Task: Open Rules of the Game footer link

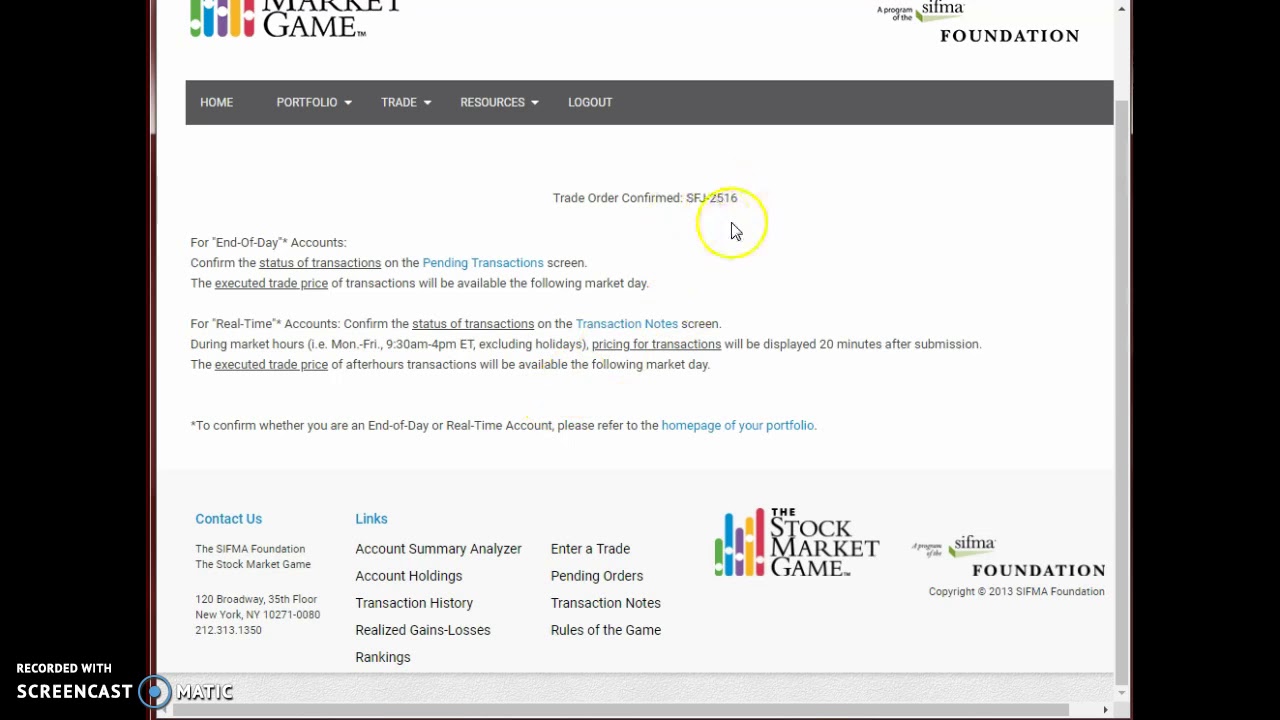Action: [606, 630]
